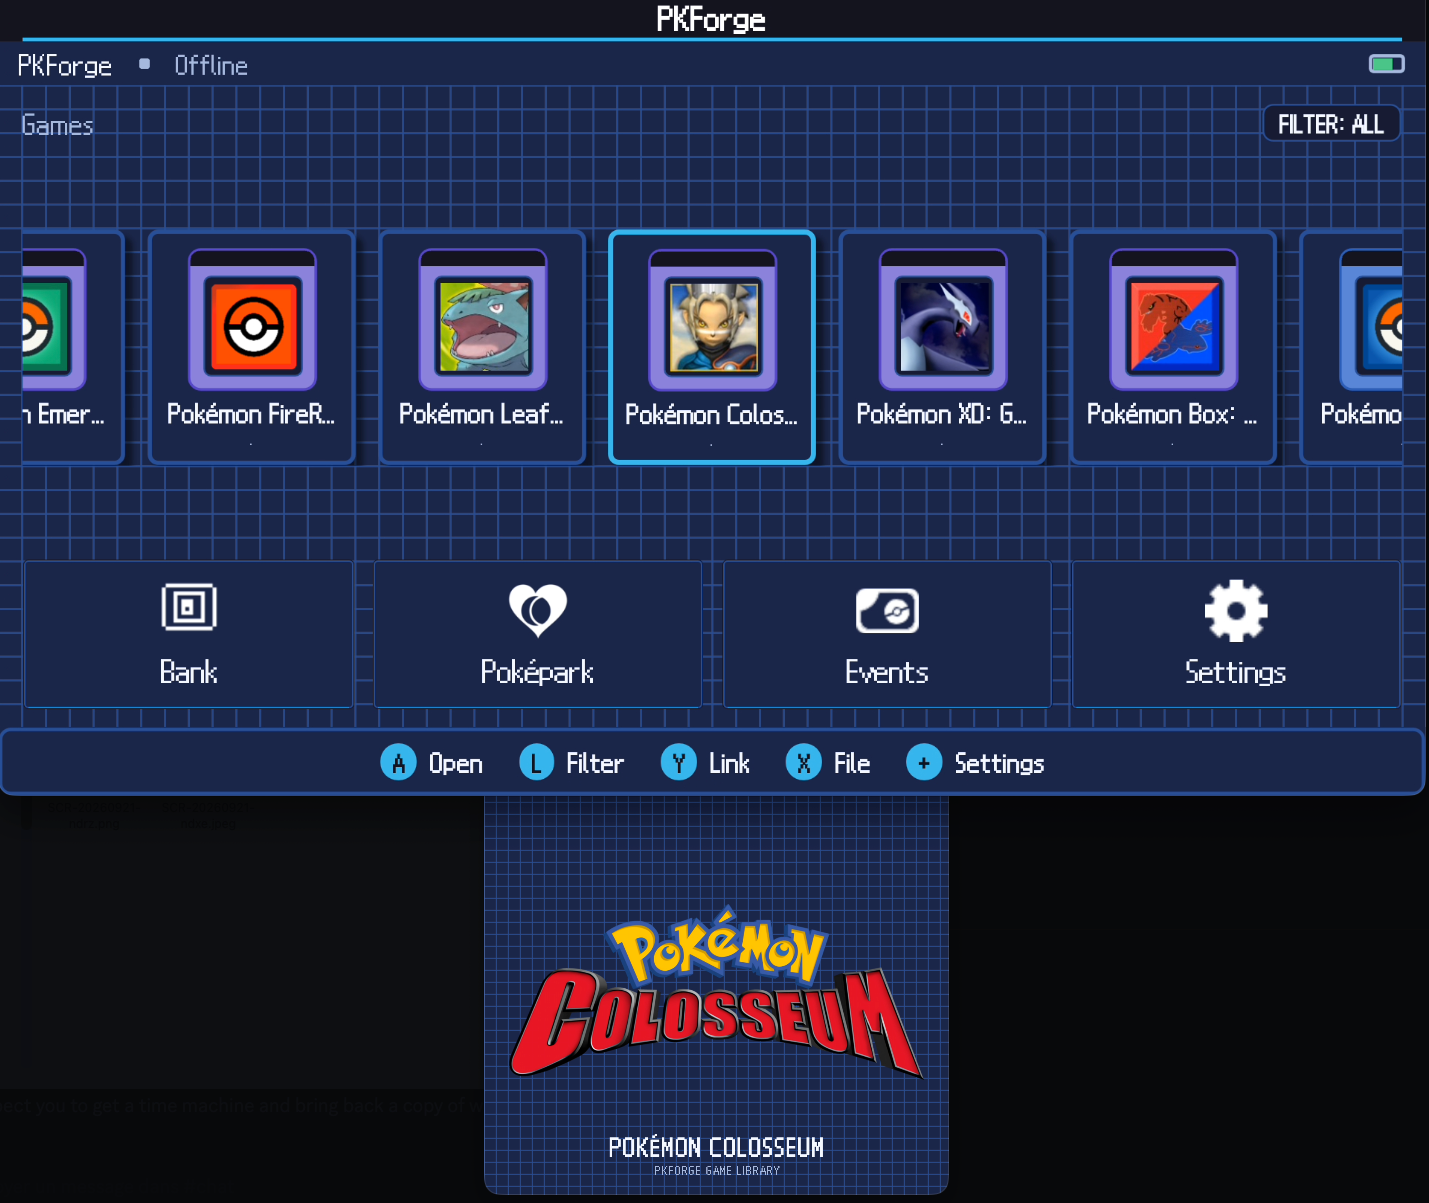Check the battery indicator icon
This screenshot has height=1203, width=1429.
click(x=1387, y=64)
